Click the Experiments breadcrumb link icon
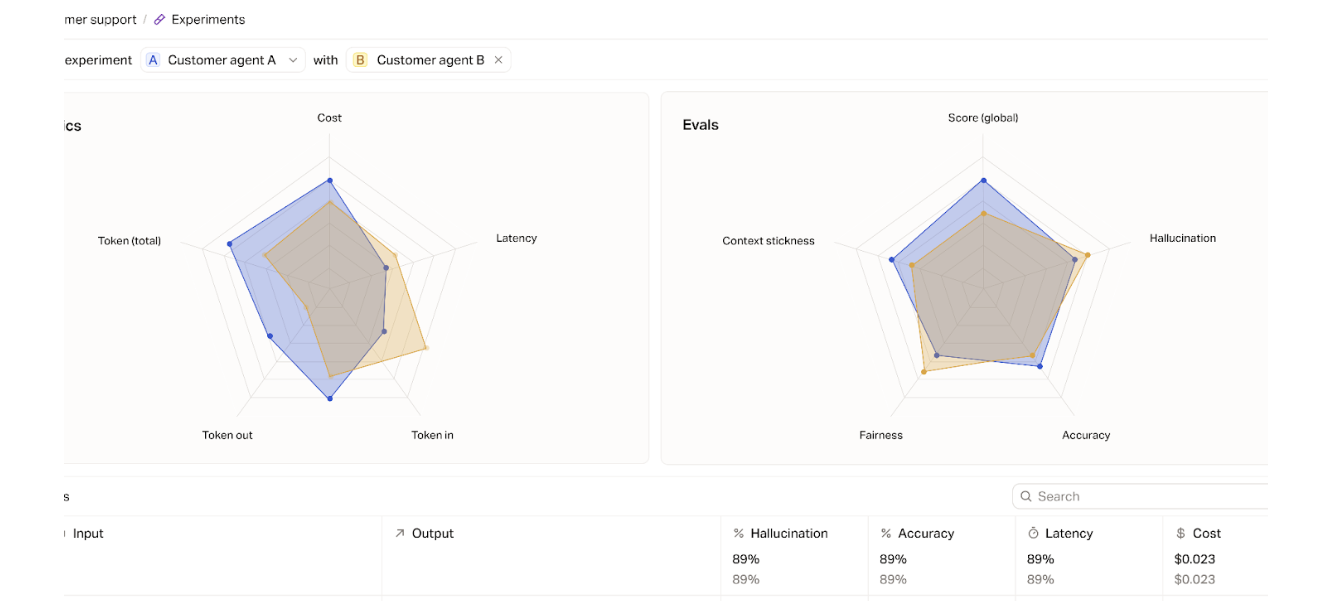 159,20
